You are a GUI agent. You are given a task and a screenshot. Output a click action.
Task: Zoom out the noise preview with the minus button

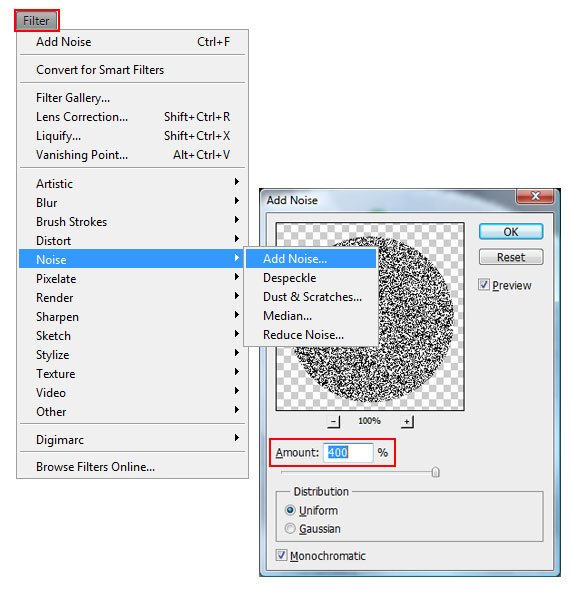tap(334, 422)
